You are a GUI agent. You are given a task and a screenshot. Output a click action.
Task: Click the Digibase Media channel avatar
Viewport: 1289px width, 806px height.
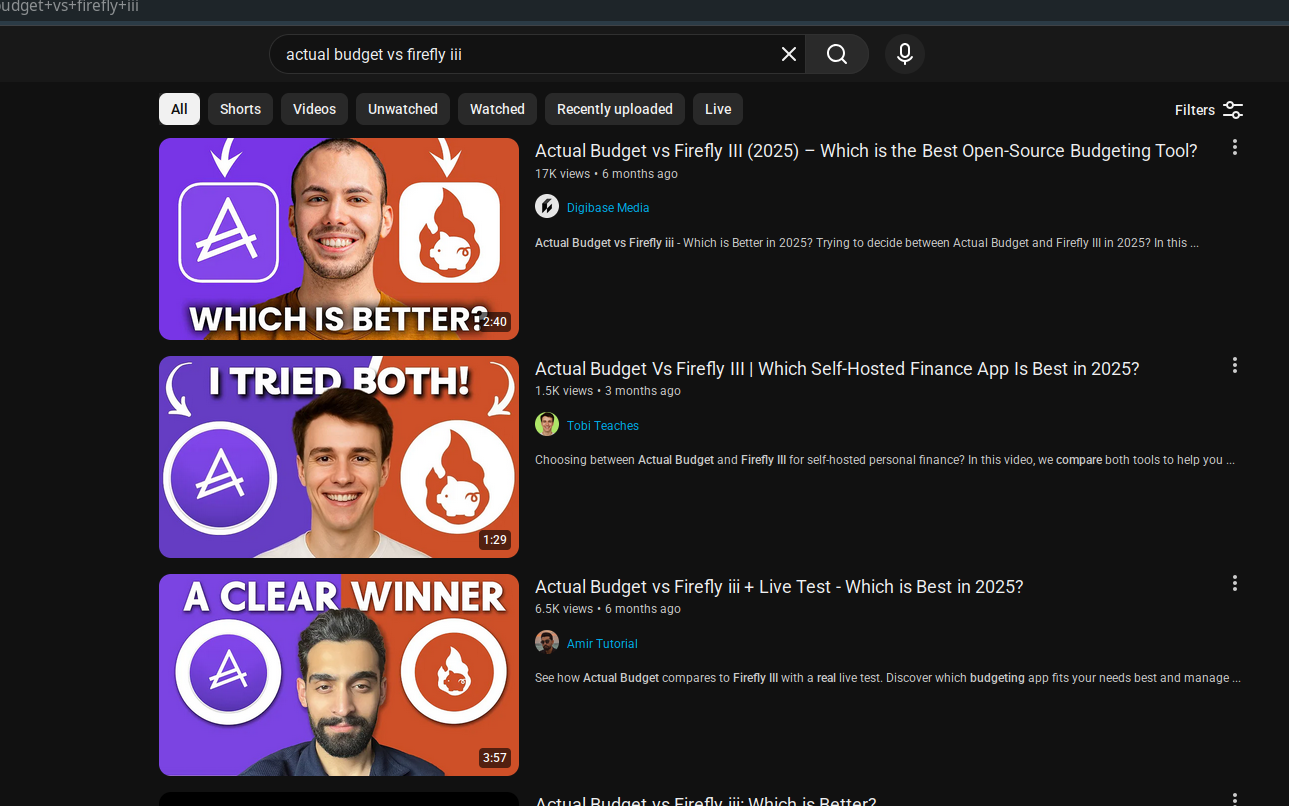[x=547, y=207]
